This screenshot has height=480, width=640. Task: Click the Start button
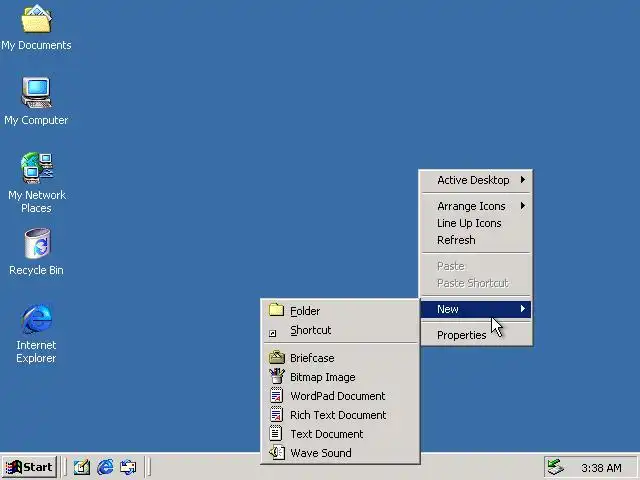pos(29,467)
